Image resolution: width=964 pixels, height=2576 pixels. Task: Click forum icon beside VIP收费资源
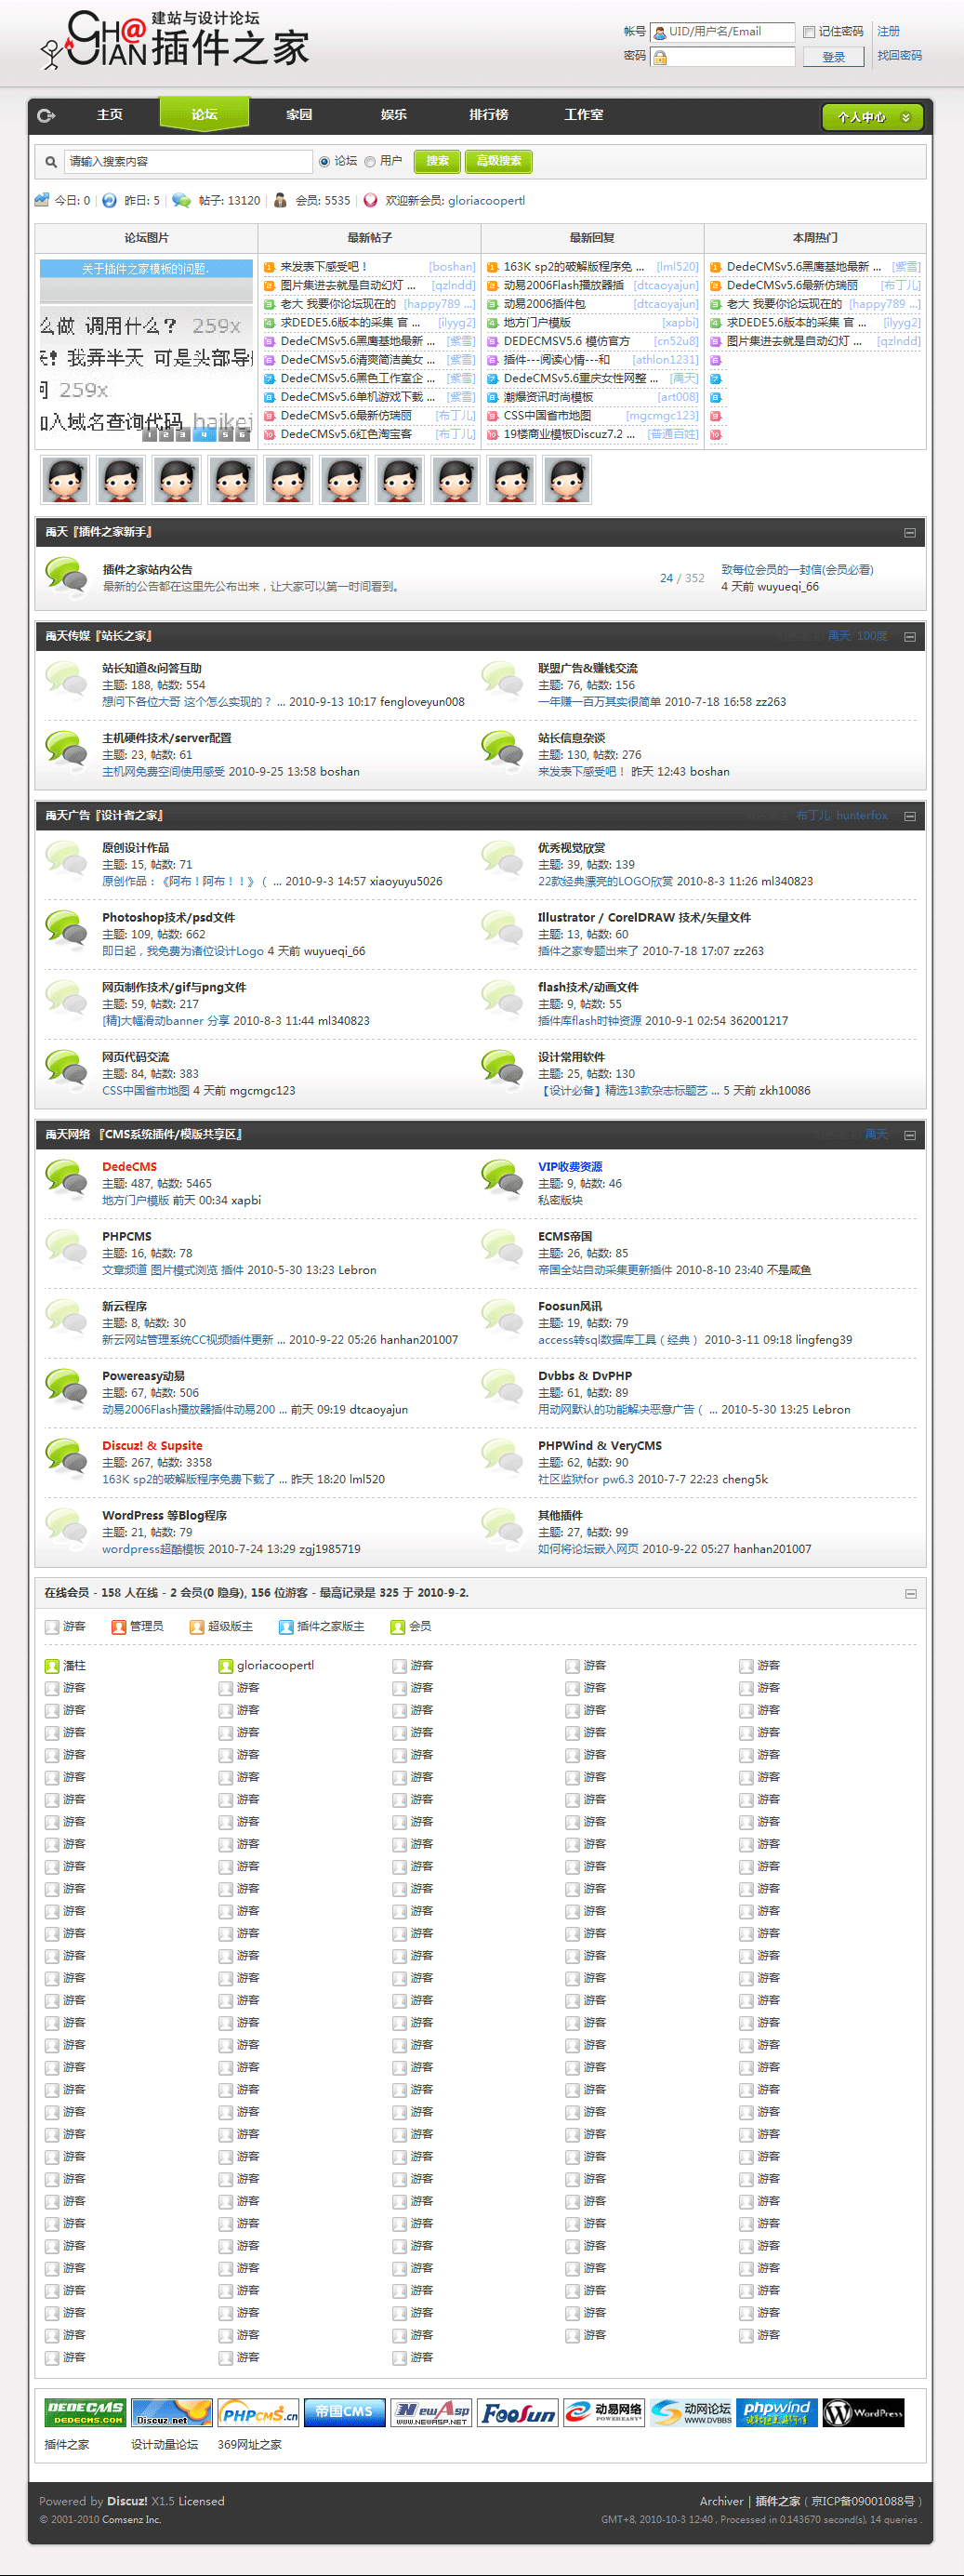coord(502,1179)
